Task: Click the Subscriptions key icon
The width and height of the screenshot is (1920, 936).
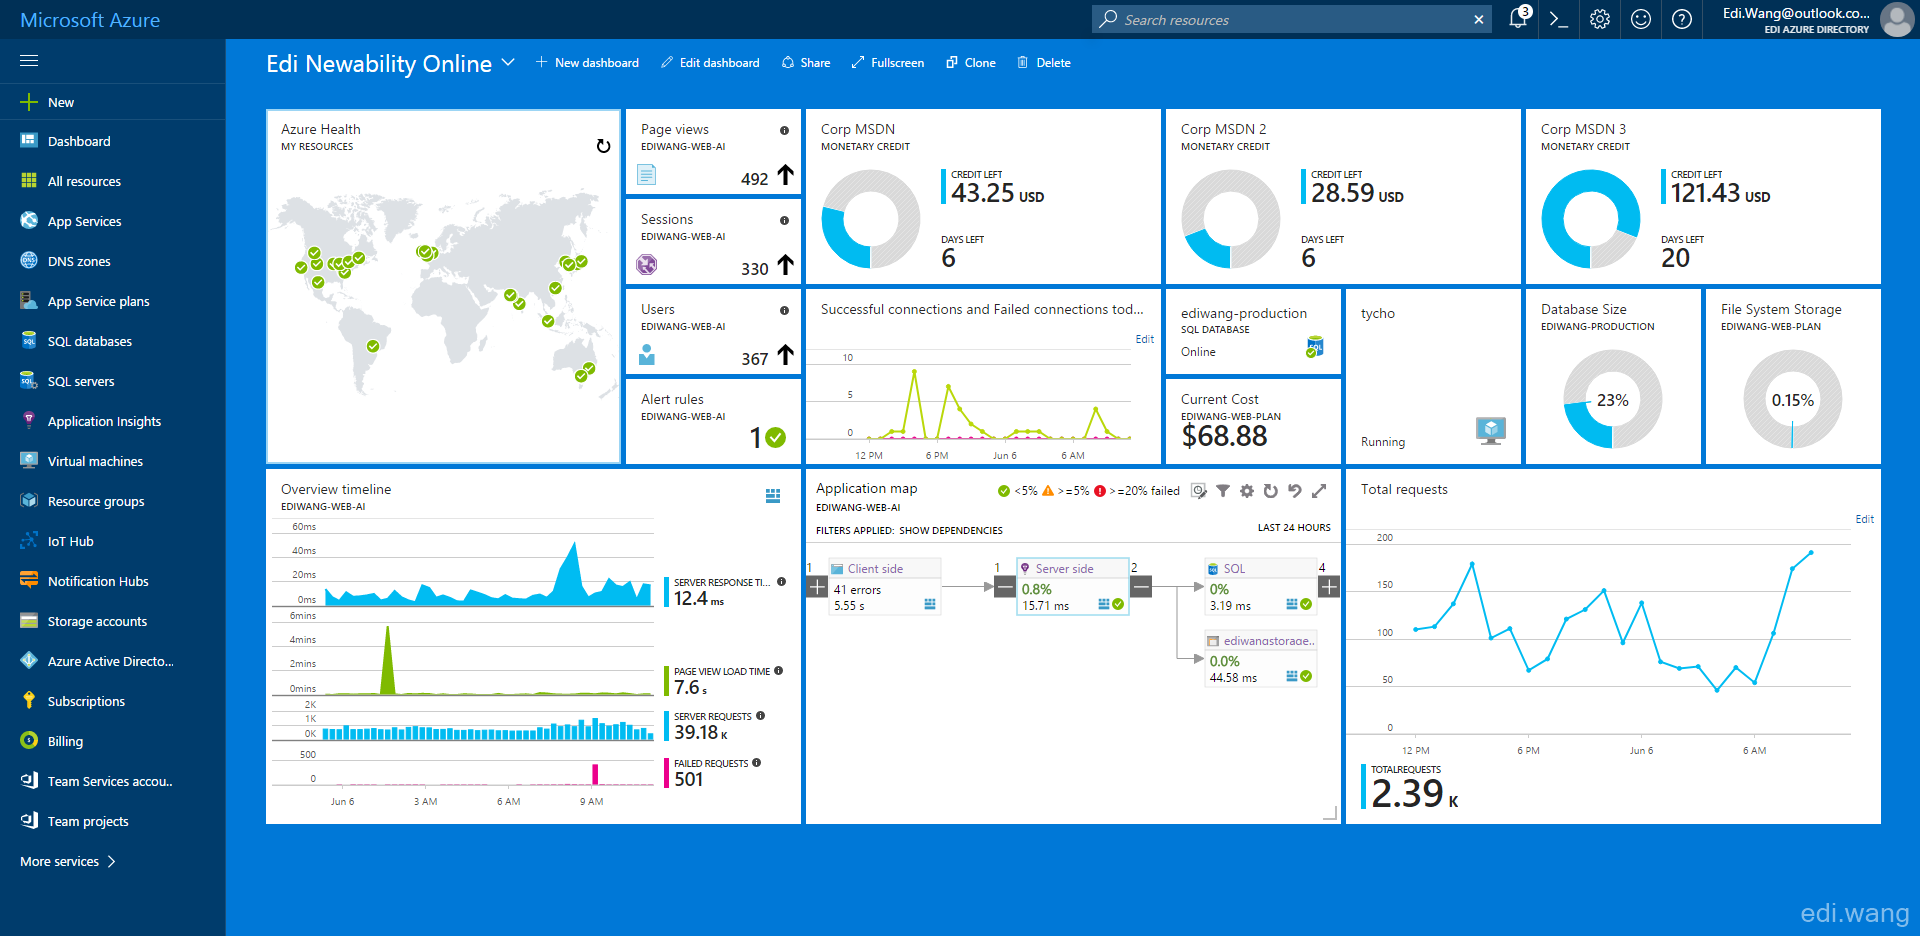Action: click(x=29, y=700)
